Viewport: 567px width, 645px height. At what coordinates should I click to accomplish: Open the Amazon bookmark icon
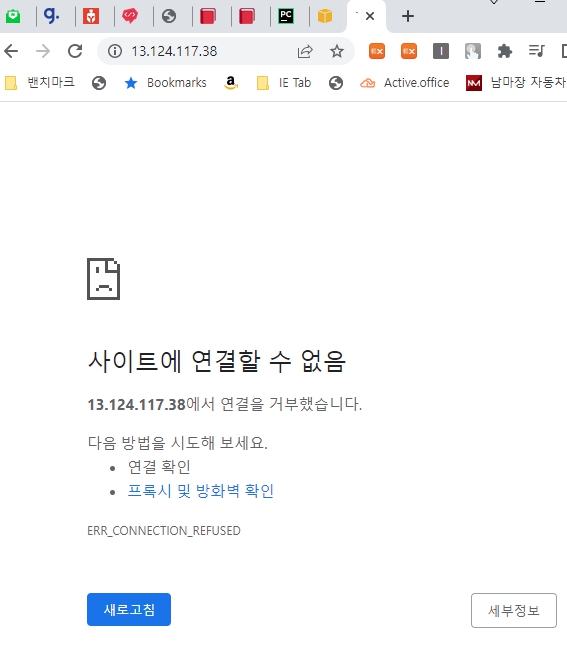coord(231,83)
